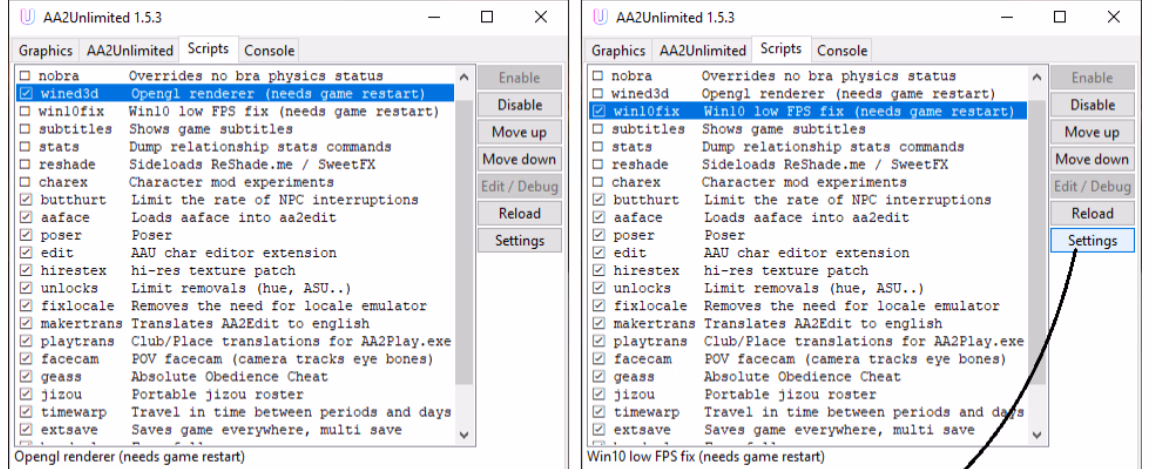Select Scripts tab in right window

pos(781,48)
